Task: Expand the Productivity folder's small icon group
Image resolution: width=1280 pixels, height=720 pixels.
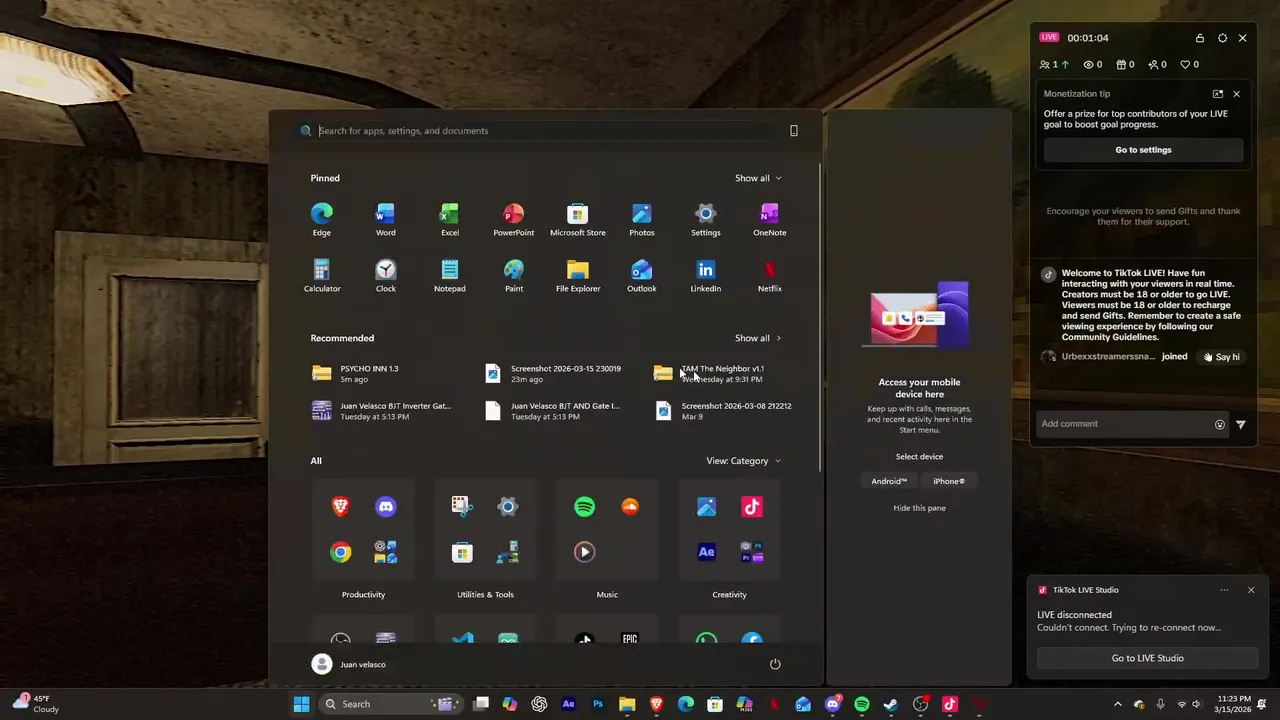Action: (x=386, y=552)
